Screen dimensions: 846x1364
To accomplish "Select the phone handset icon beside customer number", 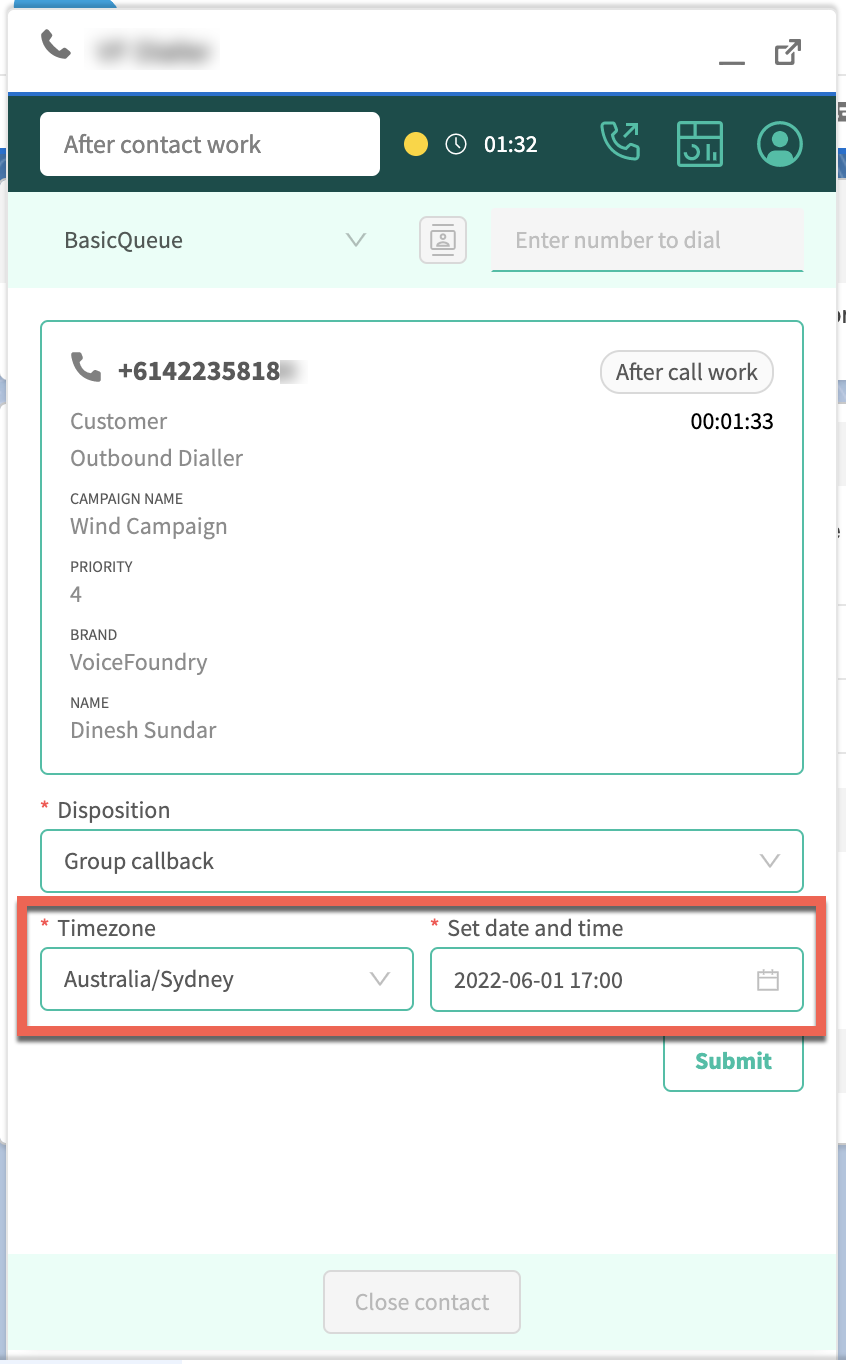I will point(86,367).
